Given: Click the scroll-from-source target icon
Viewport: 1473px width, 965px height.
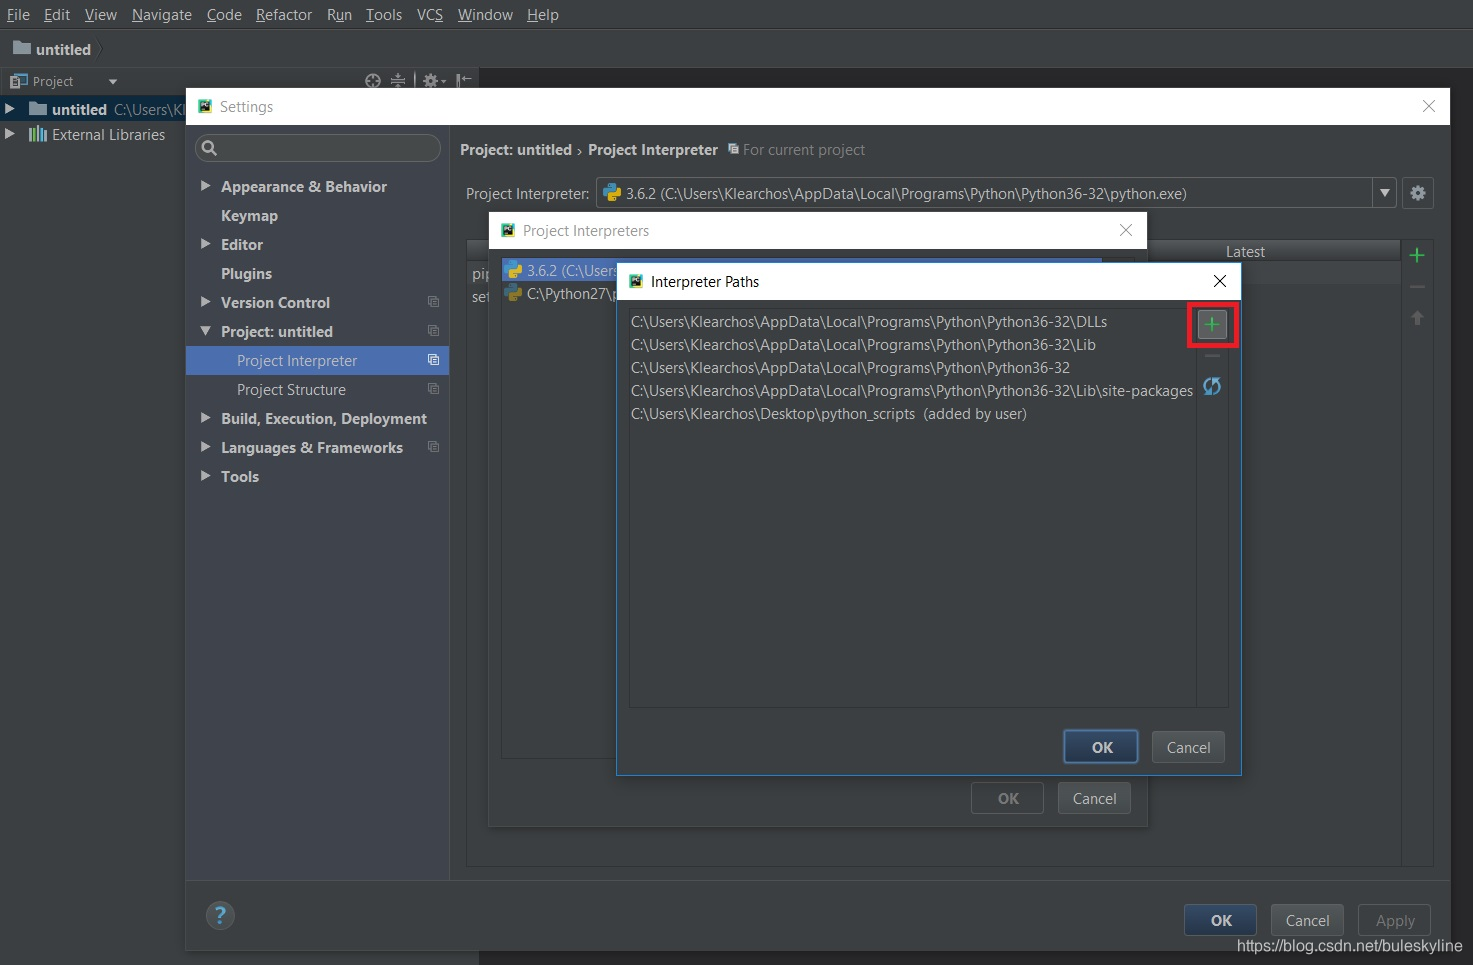Looking at the screenshot, I should click(373, 81).
